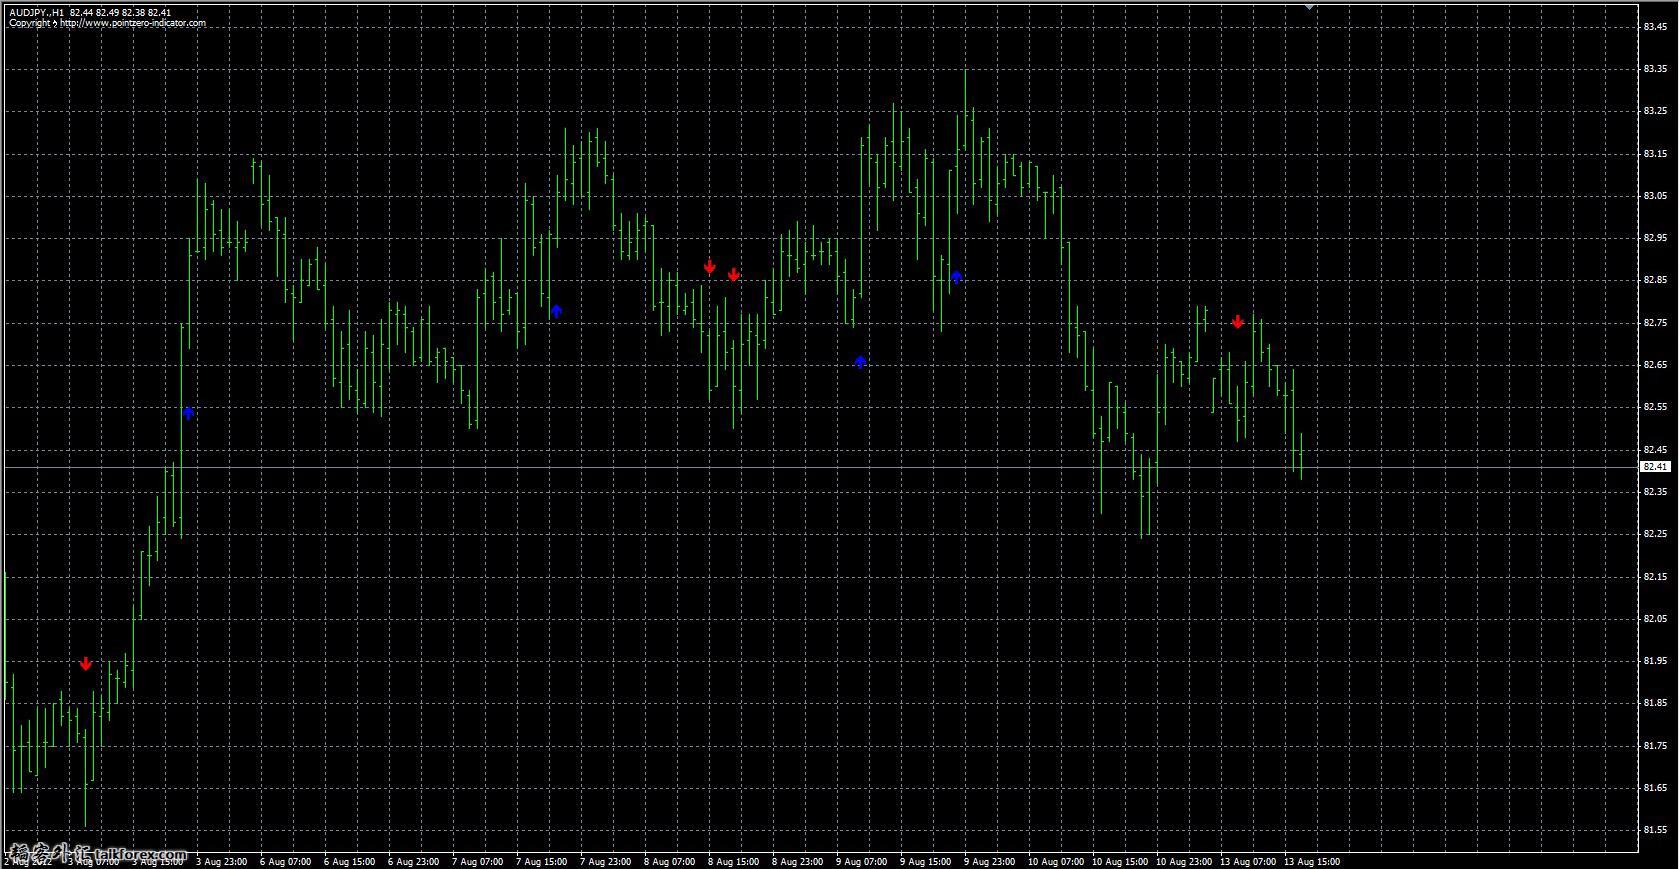
Task: Click time label 8 Aug 07:00
Action: (x=669, y=861)
